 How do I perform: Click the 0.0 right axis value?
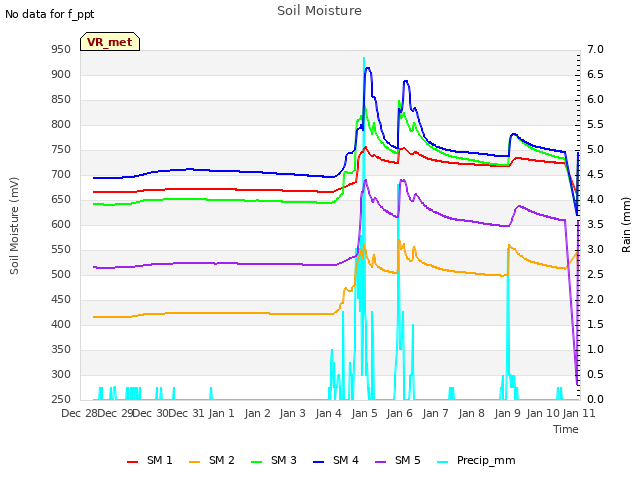(595, 400)
